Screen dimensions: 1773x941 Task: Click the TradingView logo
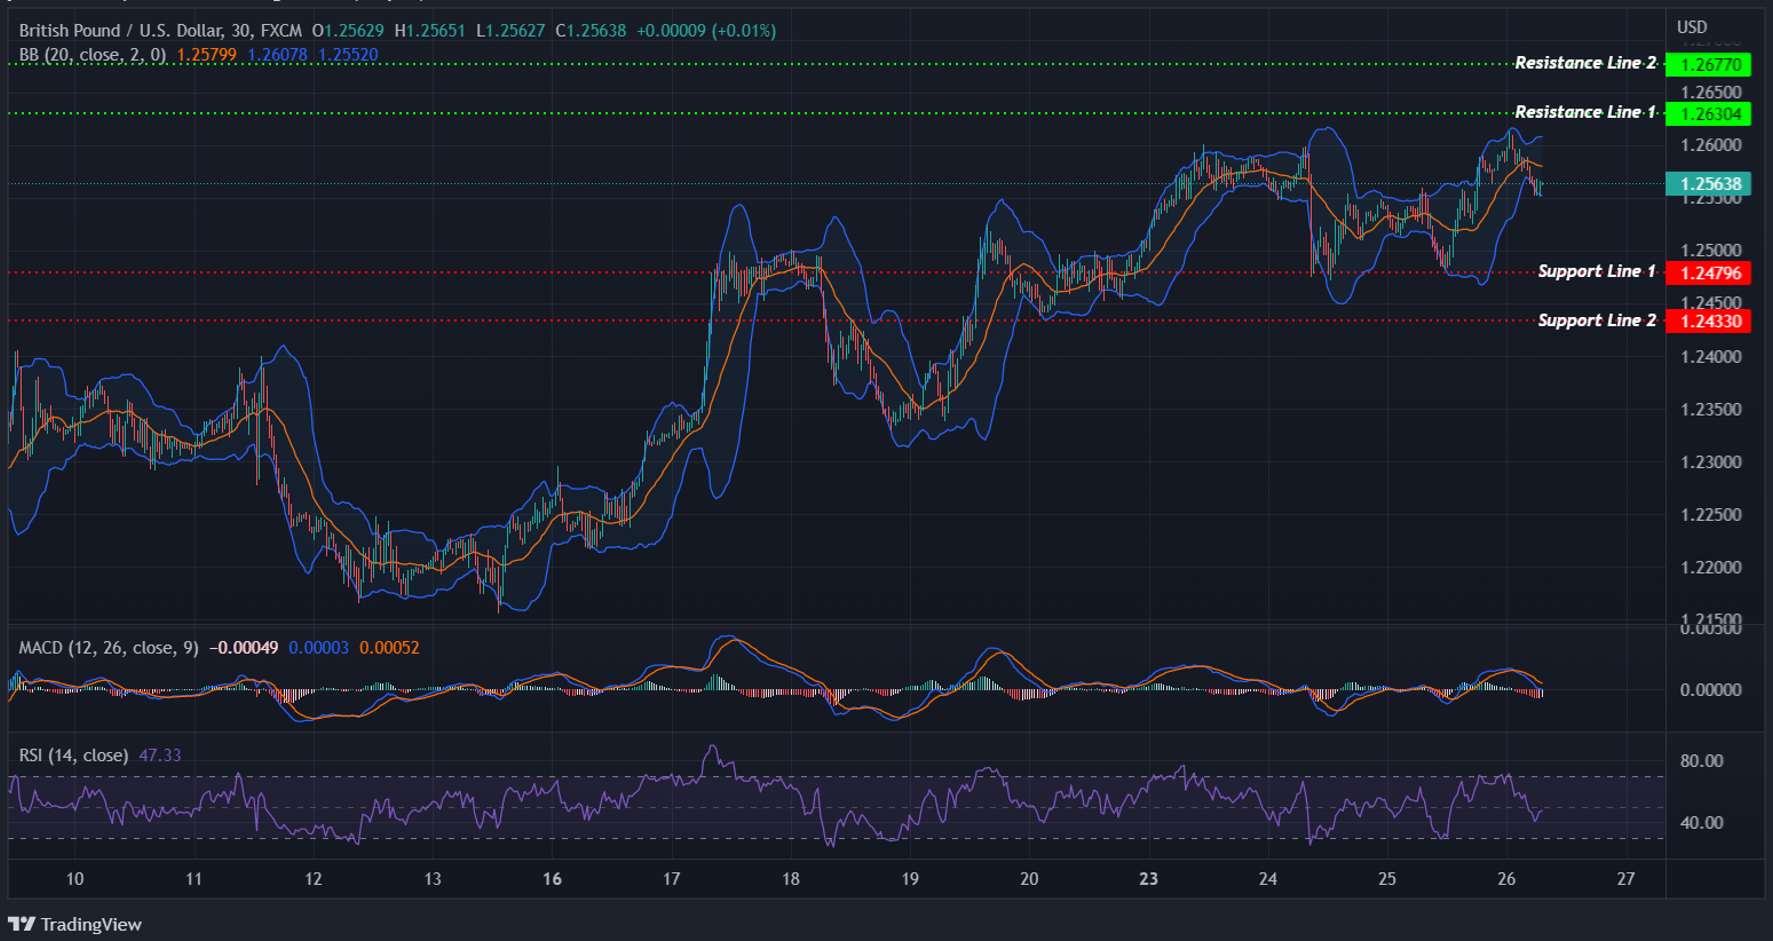click(75, 924)
